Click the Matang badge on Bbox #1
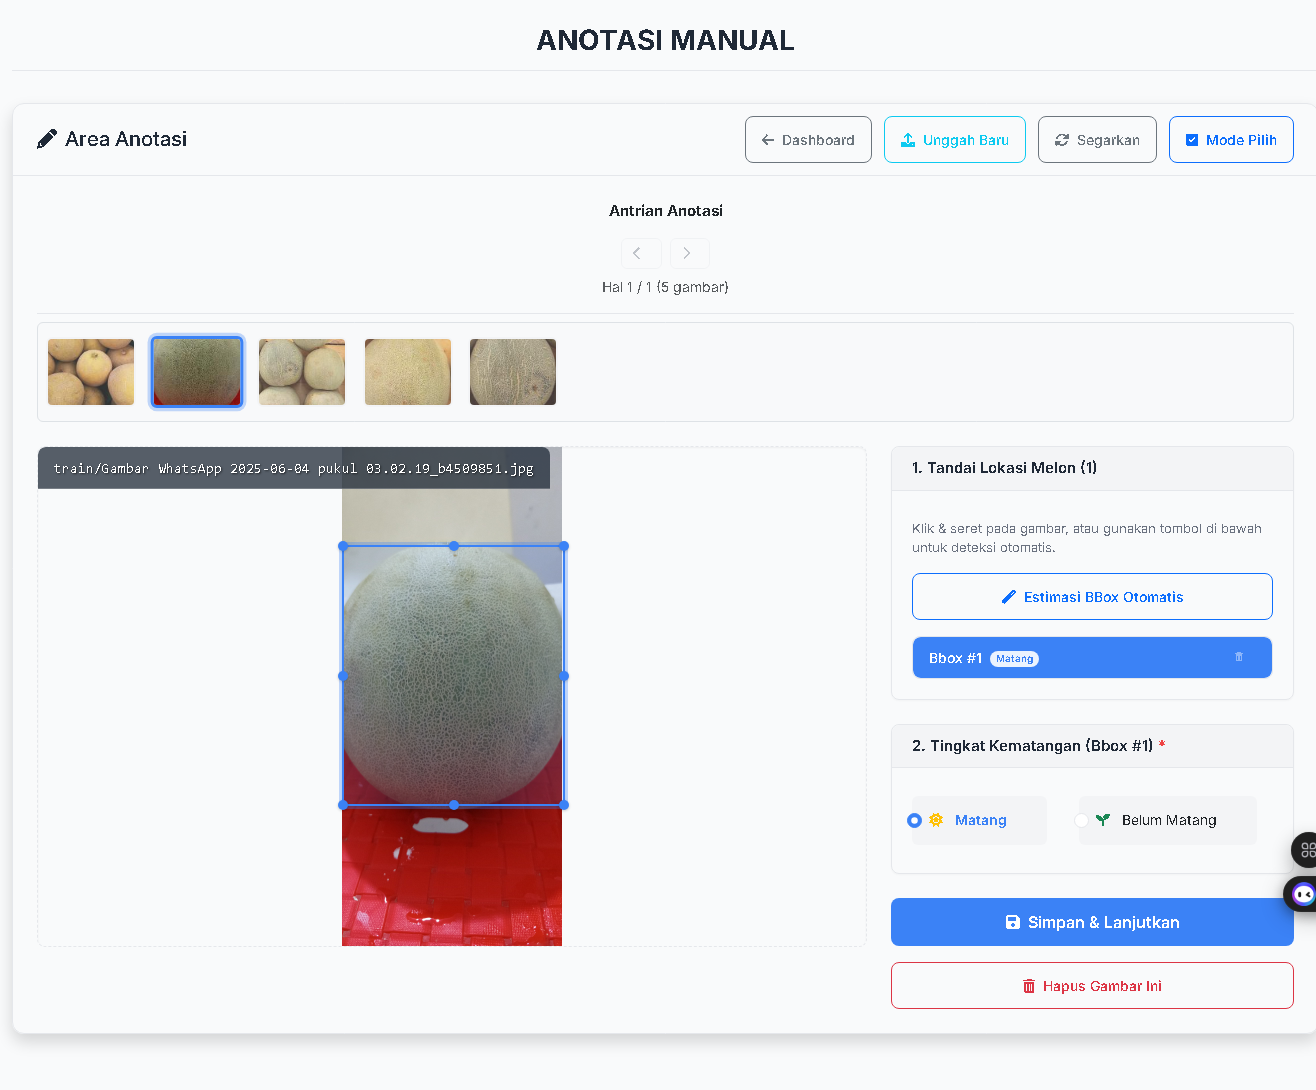 (x=1014, y=659)
